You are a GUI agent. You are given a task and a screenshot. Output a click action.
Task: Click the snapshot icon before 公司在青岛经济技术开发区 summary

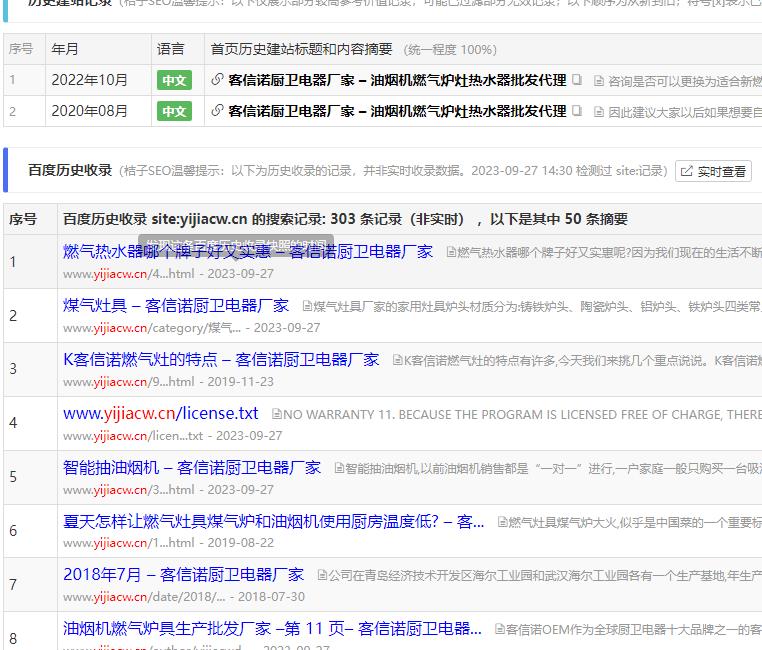point(323,575)
